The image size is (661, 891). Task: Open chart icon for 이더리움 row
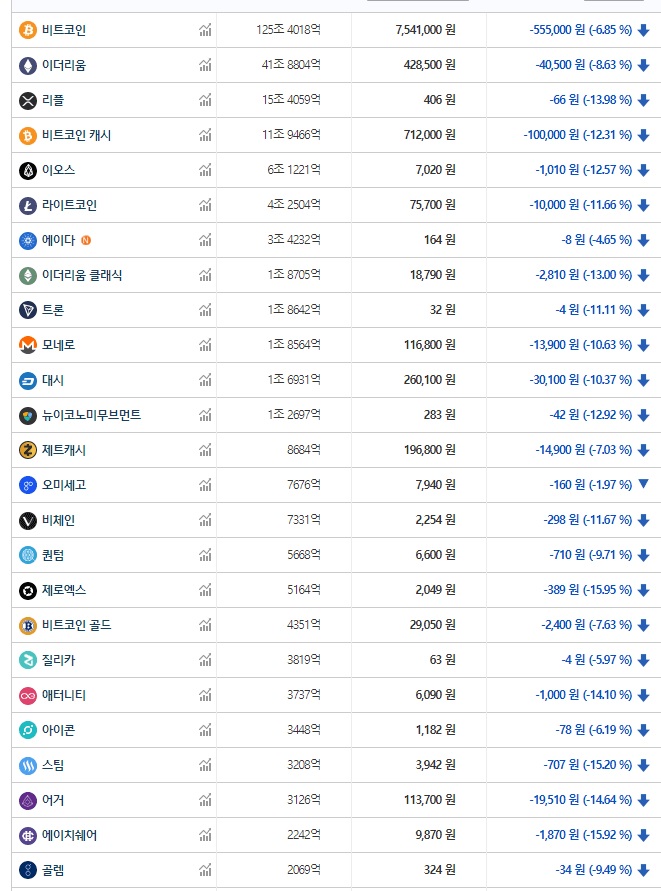click(x=205, y=65)
